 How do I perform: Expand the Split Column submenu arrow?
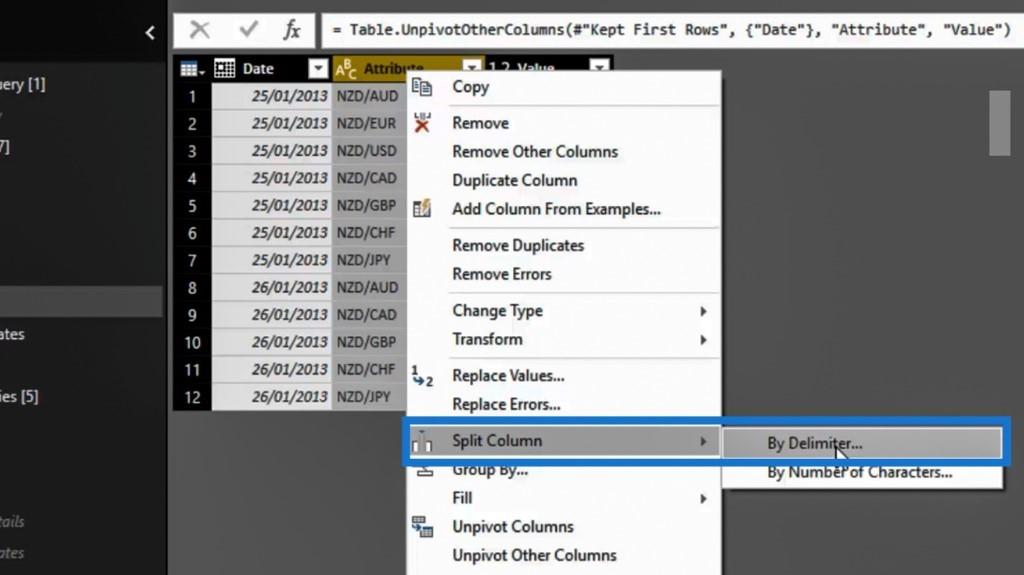[x=703, y=442]
